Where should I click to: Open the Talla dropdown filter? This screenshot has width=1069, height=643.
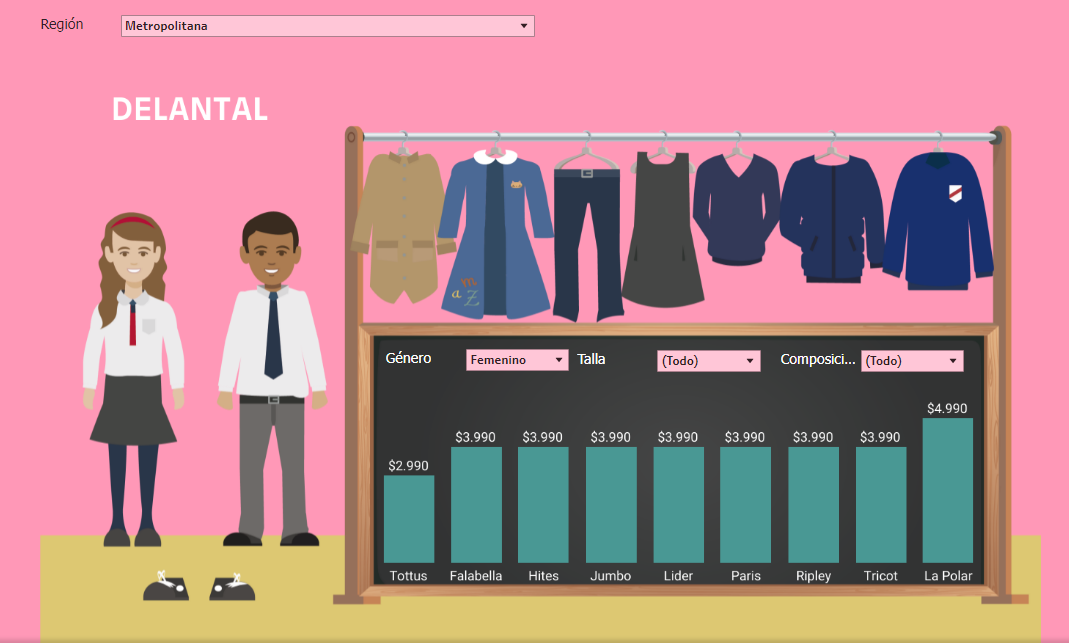[708, 361]
